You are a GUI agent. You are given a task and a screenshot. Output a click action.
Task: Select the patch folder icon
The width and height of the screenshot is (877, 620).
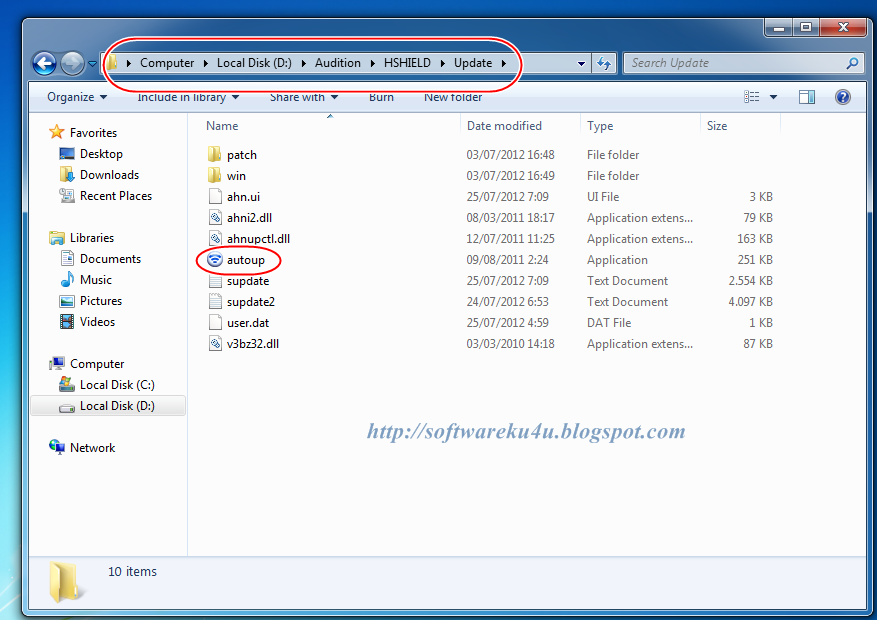coord(214,154)
